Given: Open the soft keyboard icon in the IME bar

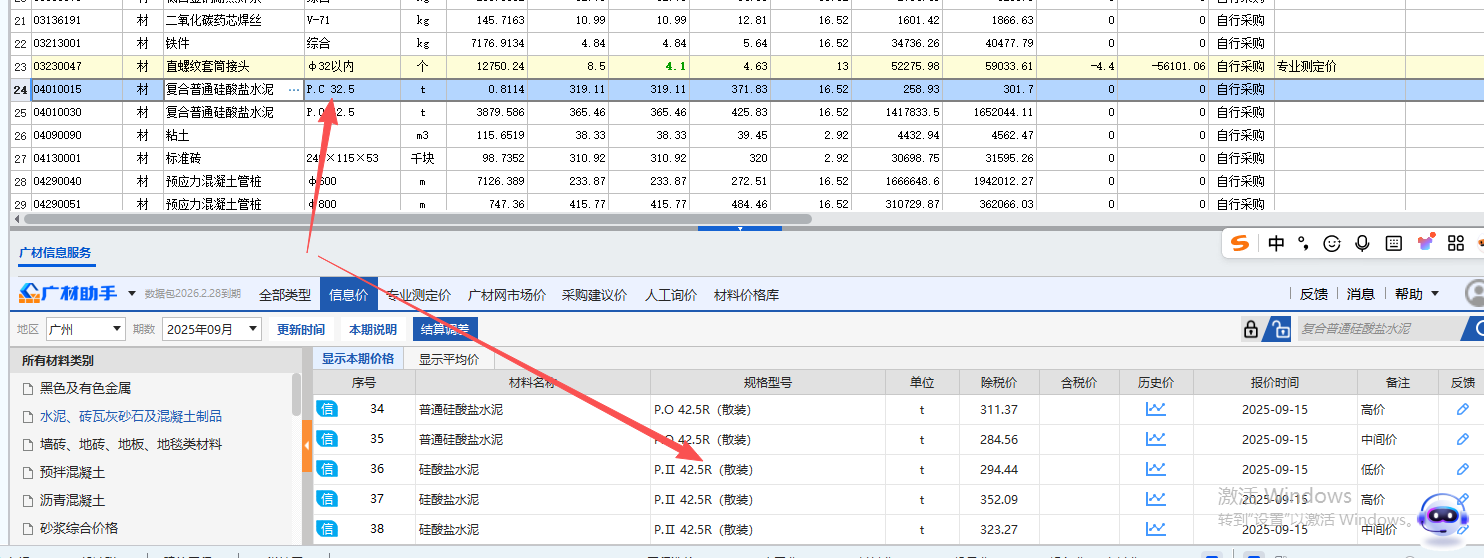Looking at the screenshot, I should [x=1393, y=243].
